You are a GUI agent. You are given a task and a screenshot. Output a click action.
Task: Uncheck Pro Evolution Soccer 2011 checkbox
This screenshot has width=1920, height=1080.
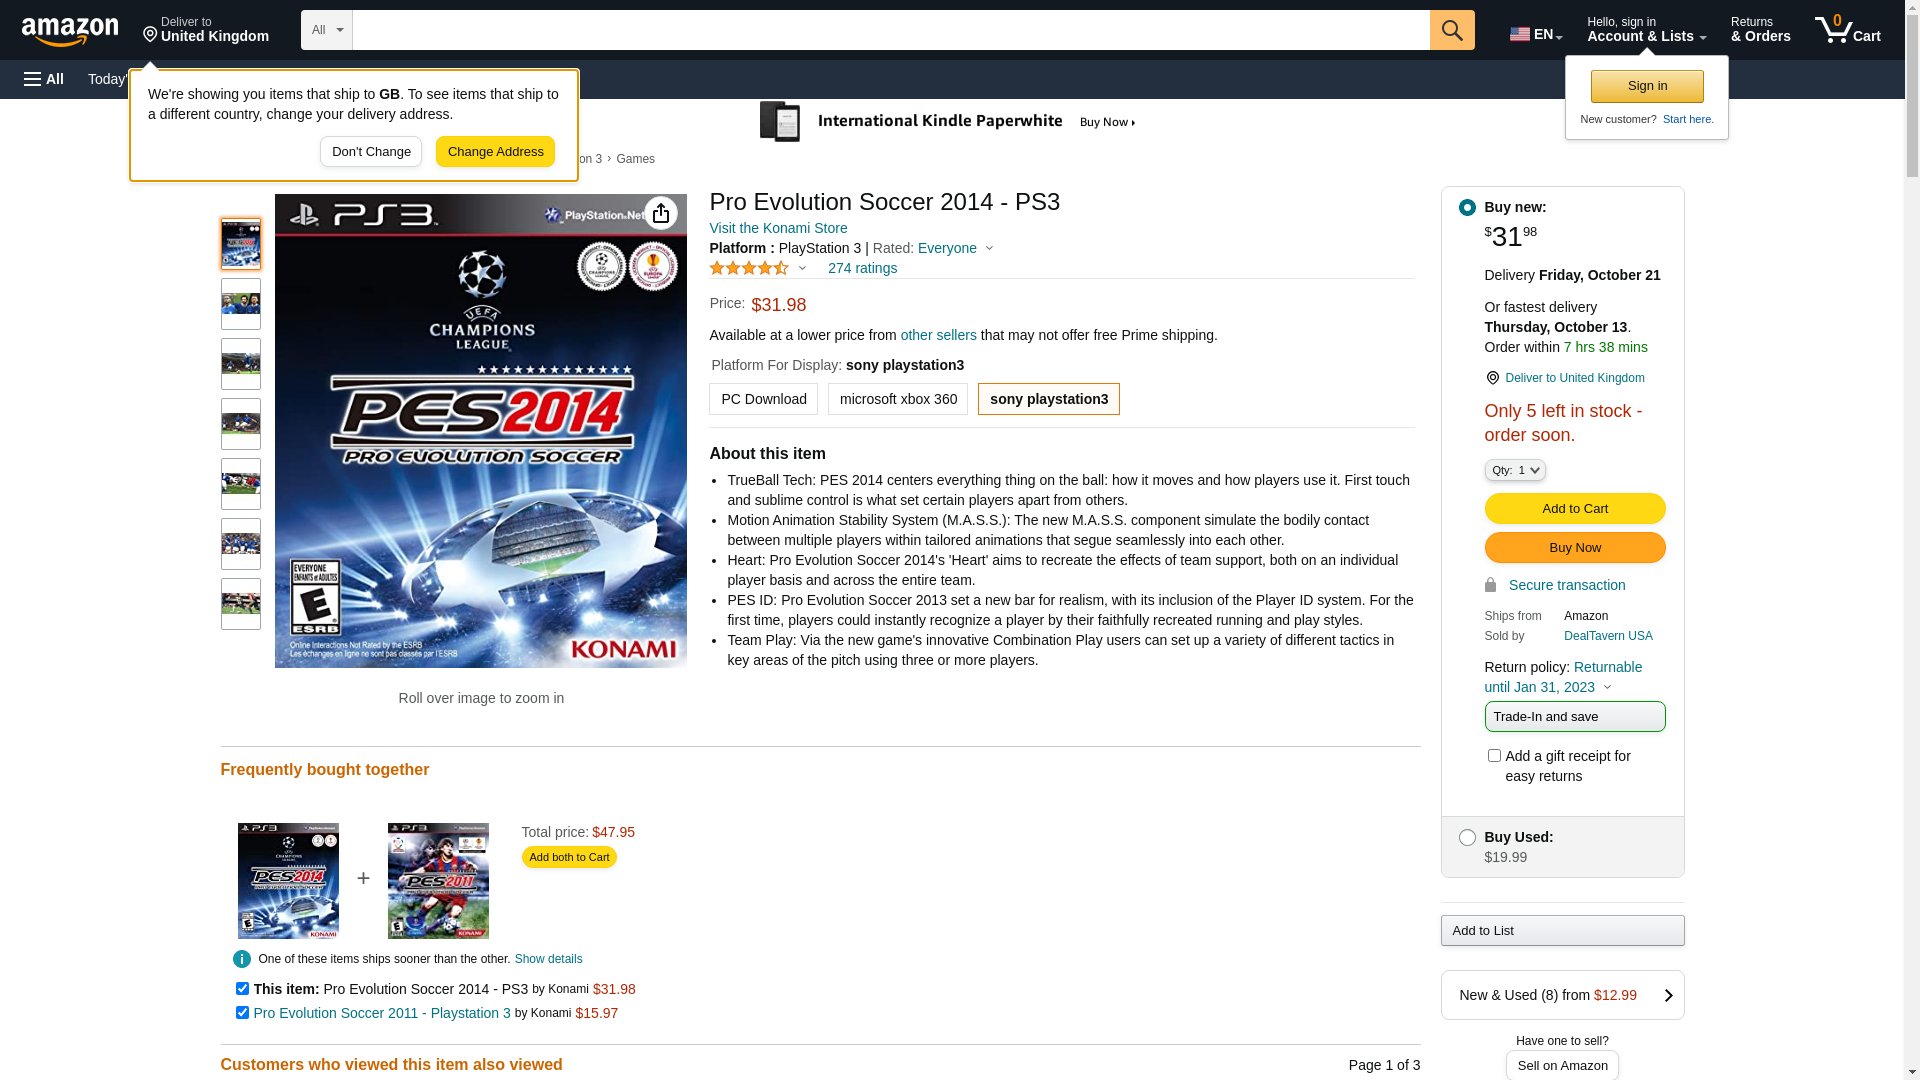coord(242,1013)
